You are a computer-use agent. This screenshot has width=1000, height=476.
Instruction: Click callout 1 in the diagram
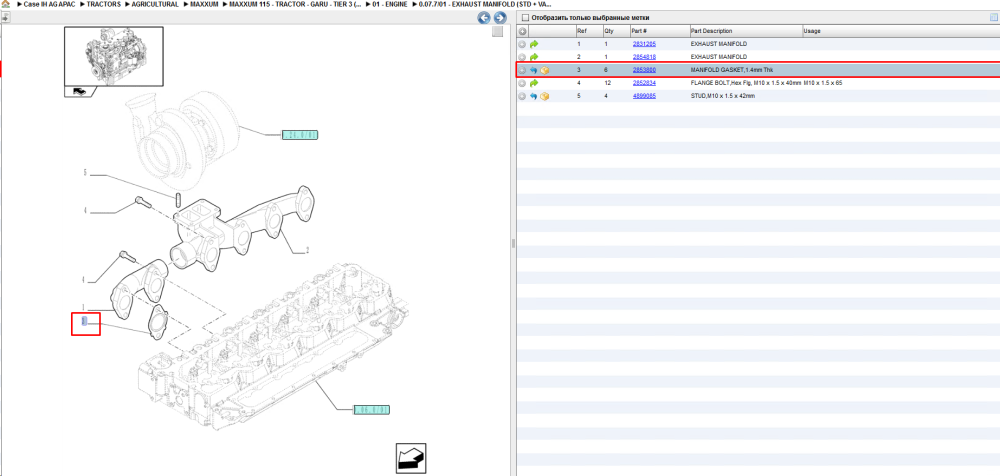[x=84, y=308]
